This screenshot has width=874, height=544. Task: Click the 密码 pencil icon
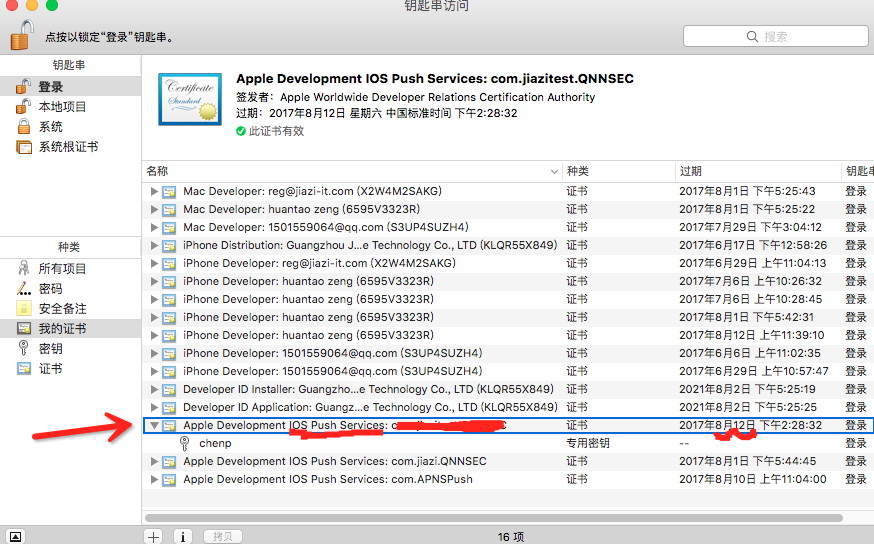point(23,289)
